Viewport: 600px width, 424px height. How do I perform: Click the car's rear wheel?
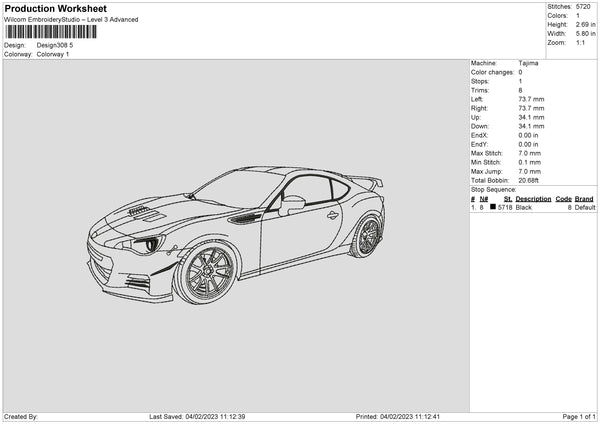367,235
